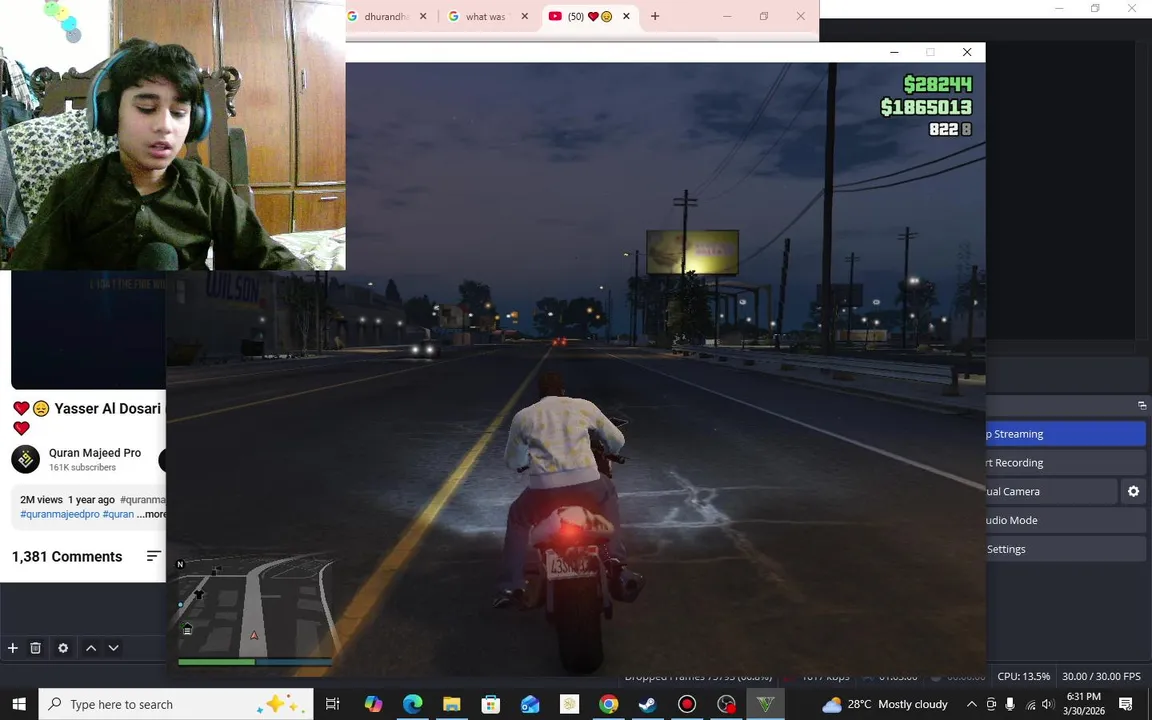Open Outlook from the taskbar
The width and height of the screenshot is (1152, 720).
pos(530,704)
